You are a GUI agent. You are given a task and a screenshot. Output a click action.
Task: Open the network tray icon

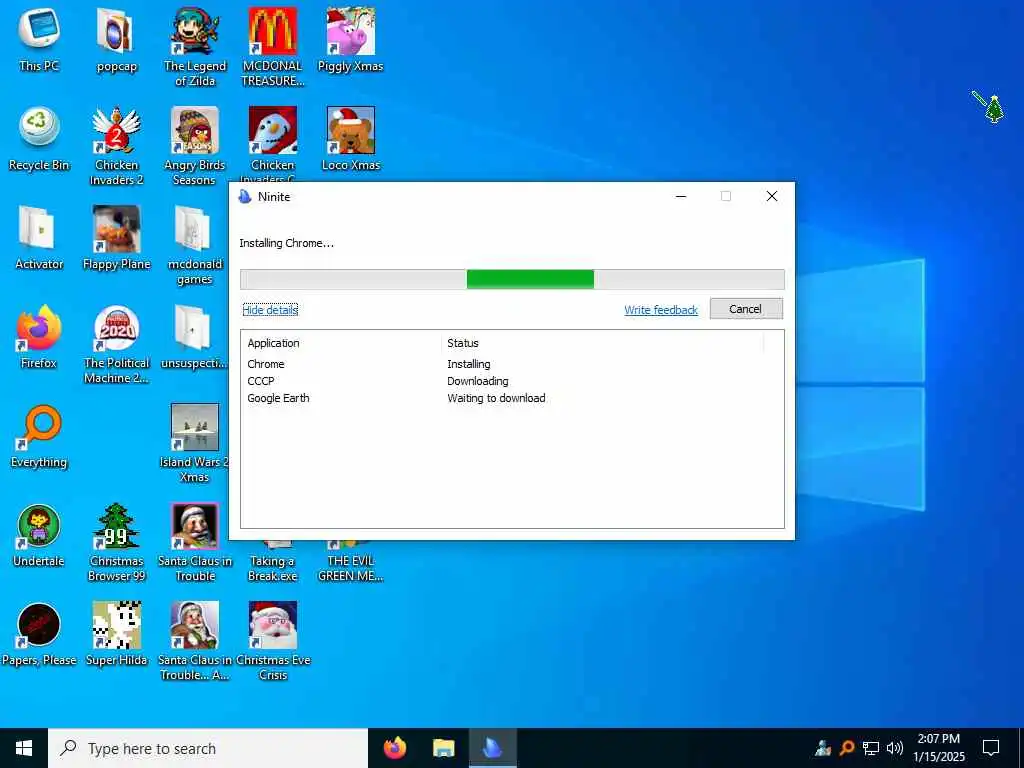pyautogui.click(x=871, y=748)
